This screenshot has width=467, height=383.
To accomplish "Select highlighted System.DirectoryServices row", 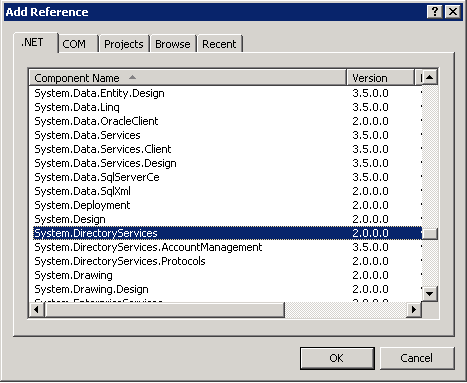I will [227, 233].
